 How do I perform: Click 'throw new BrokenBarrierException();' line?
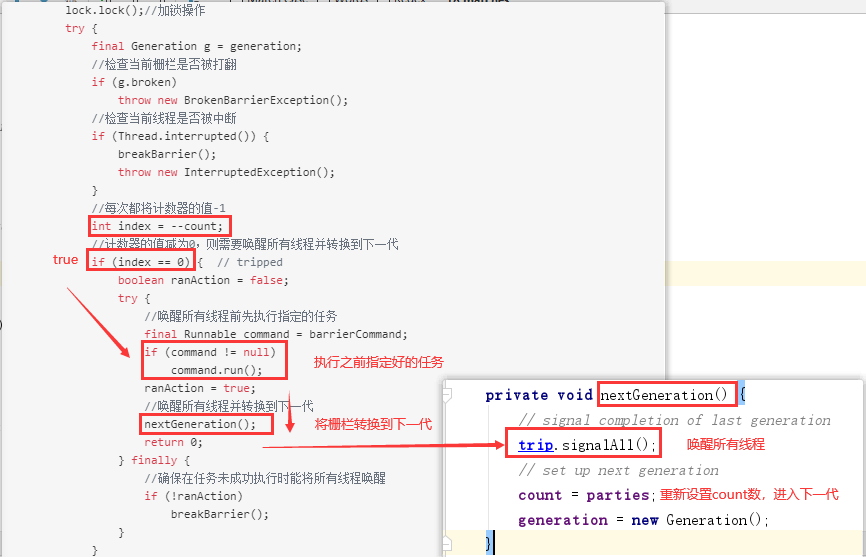(233, 100)
